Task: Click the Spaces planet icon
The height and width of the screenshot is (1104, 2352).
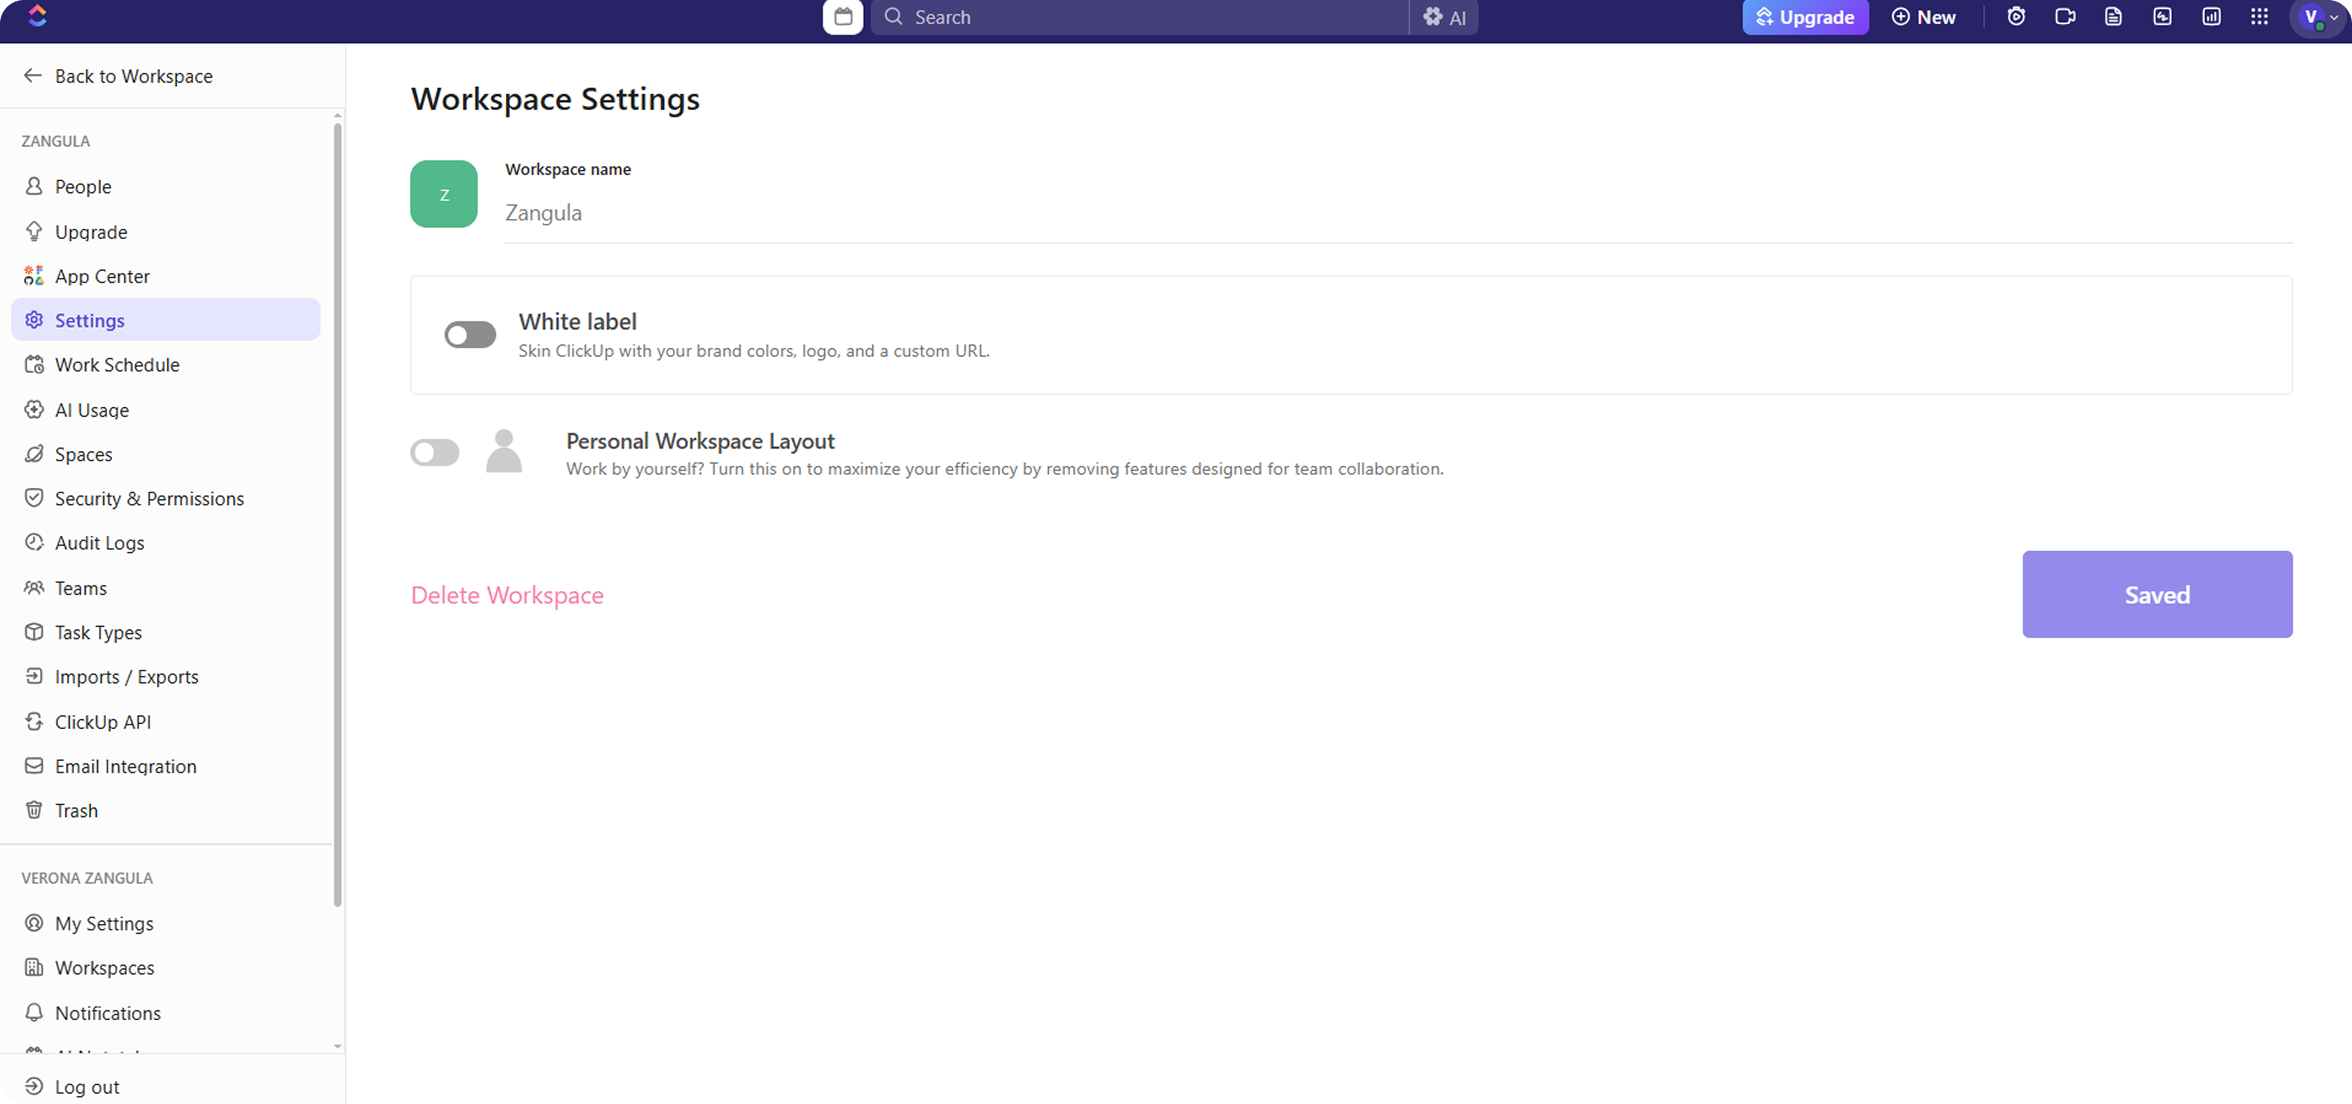Action: 34,453
